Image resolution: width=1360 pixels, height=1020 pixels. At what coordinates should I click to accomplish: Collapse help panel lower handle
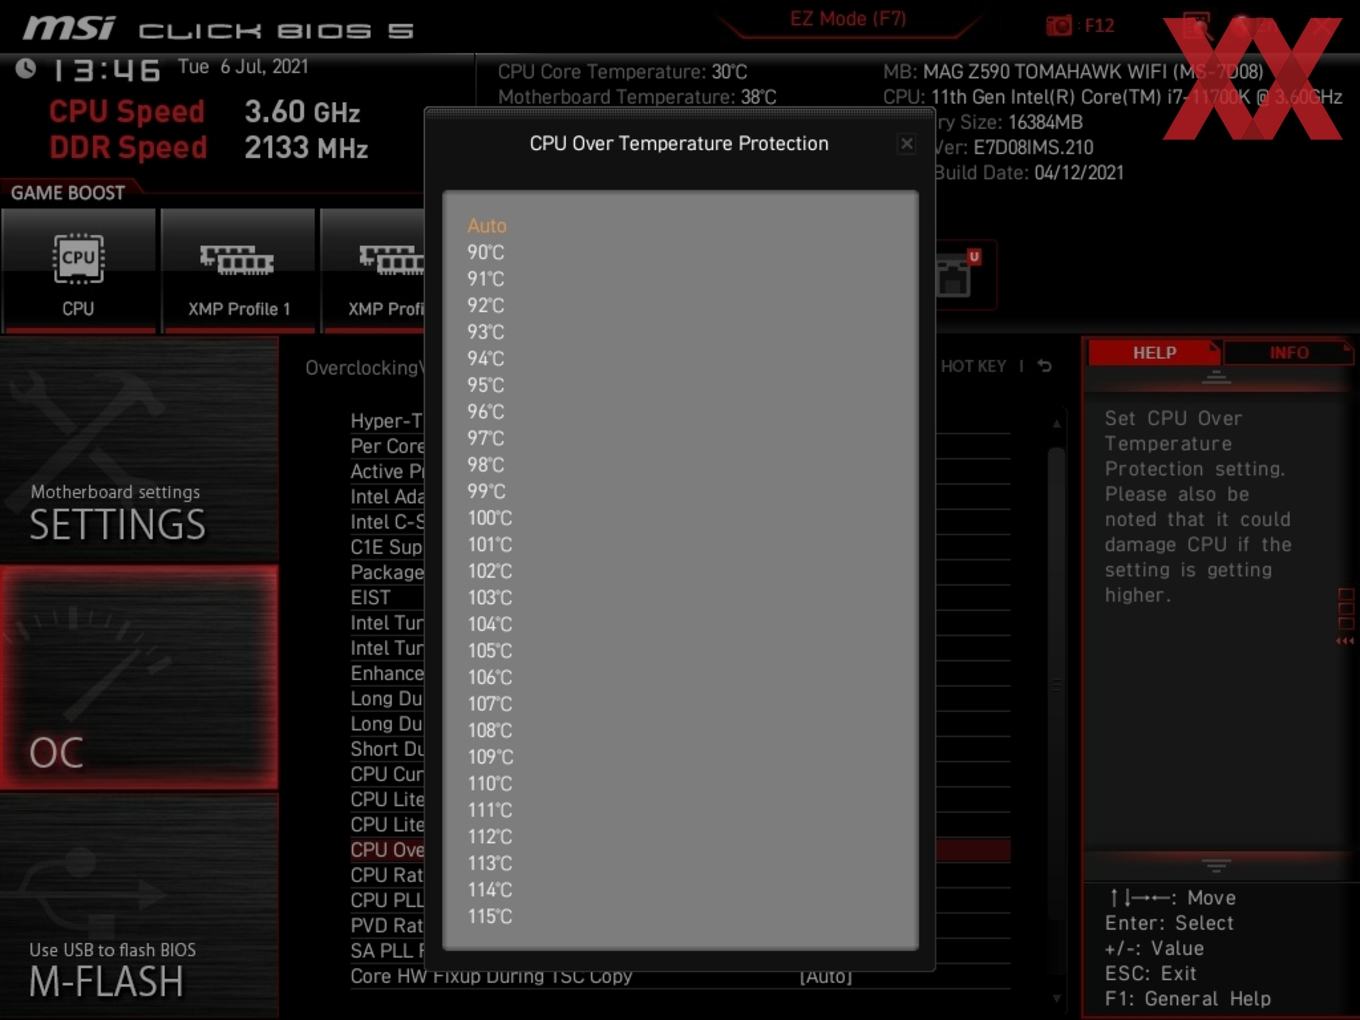coord(1216,865)
